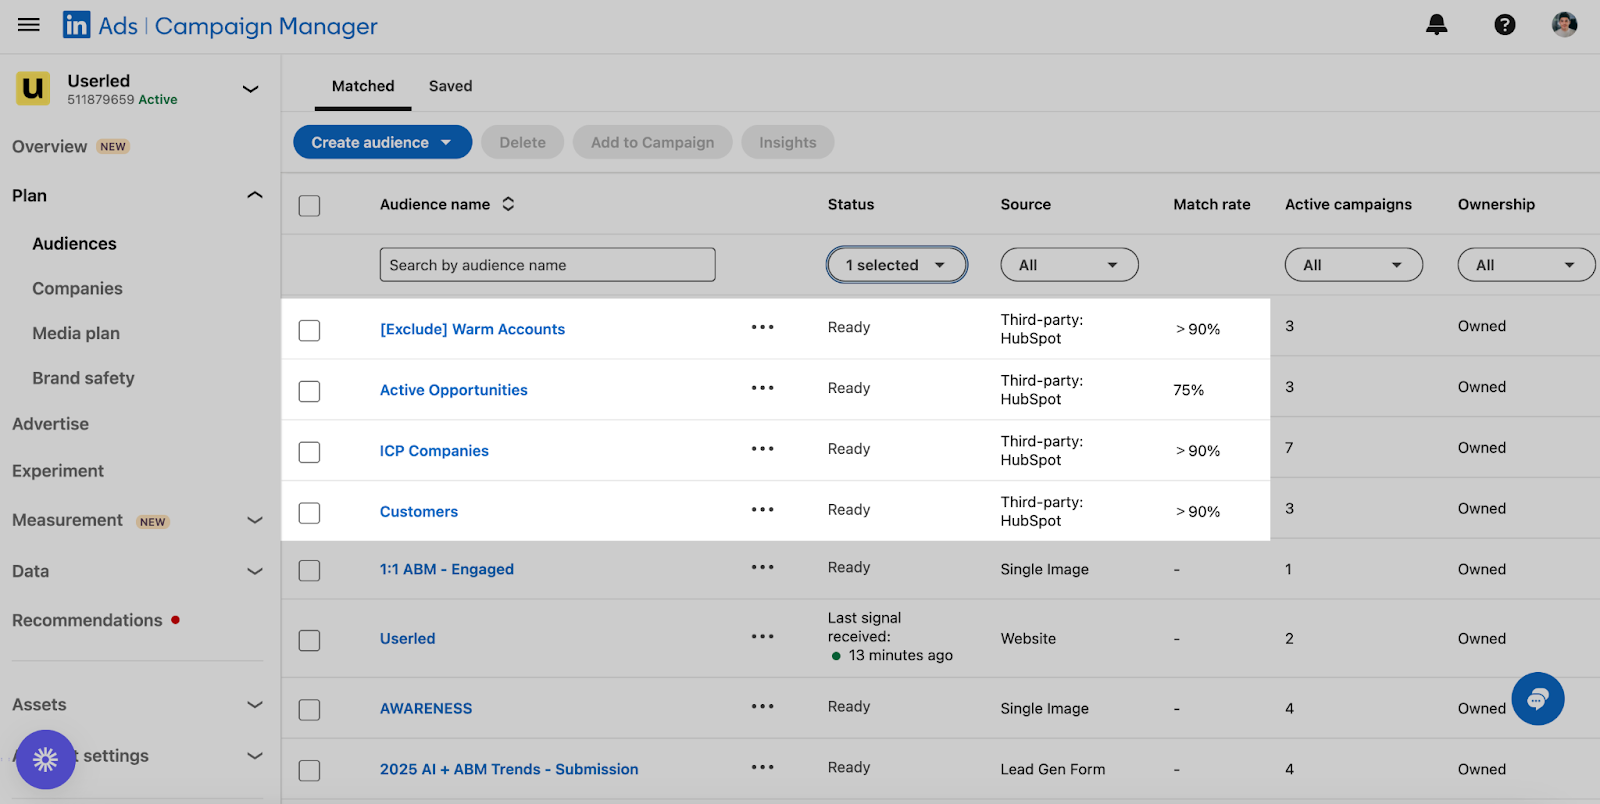Switch to the Matched tab
Image resolution: width=1600 pixels, height=804 pixels.
click(x=363, y=86)
